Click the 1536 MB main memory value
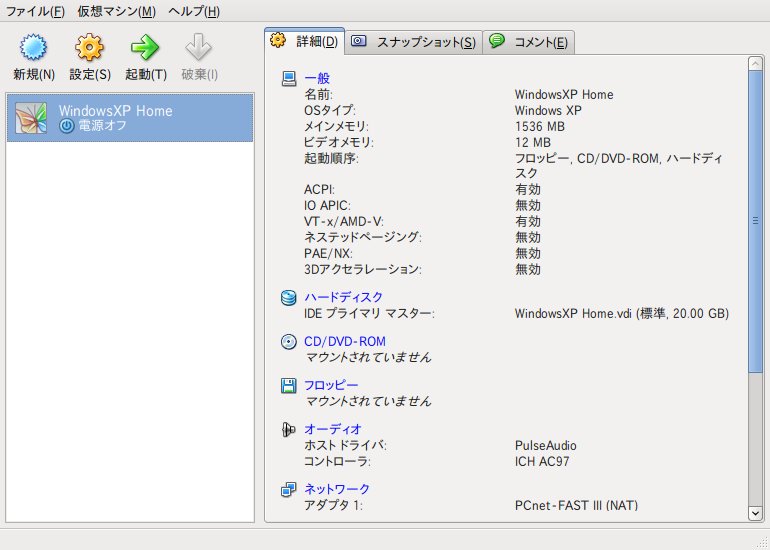770x550 pixels. pos(540,127)
